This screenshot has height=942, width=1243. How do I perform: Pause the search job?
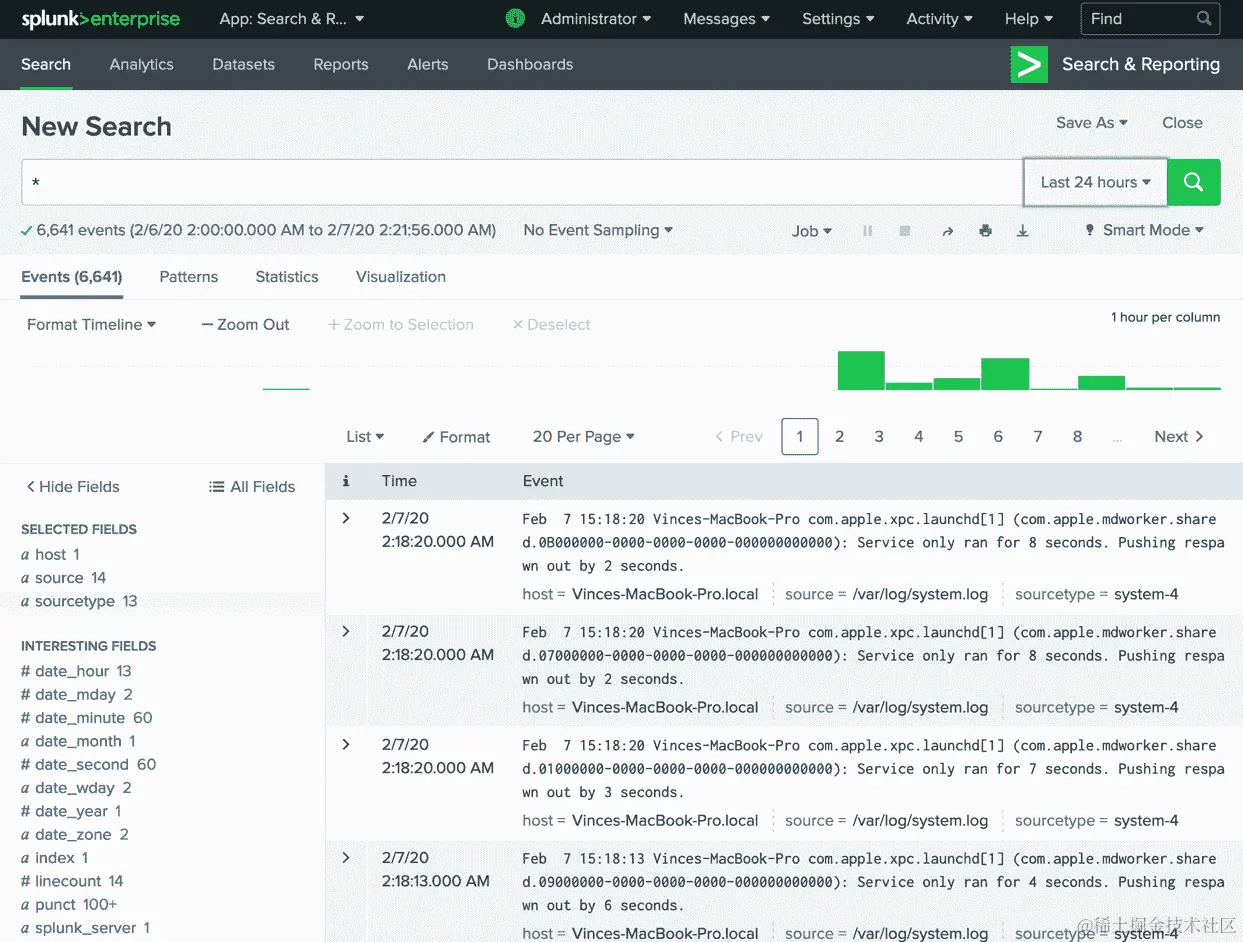point(867,230)
